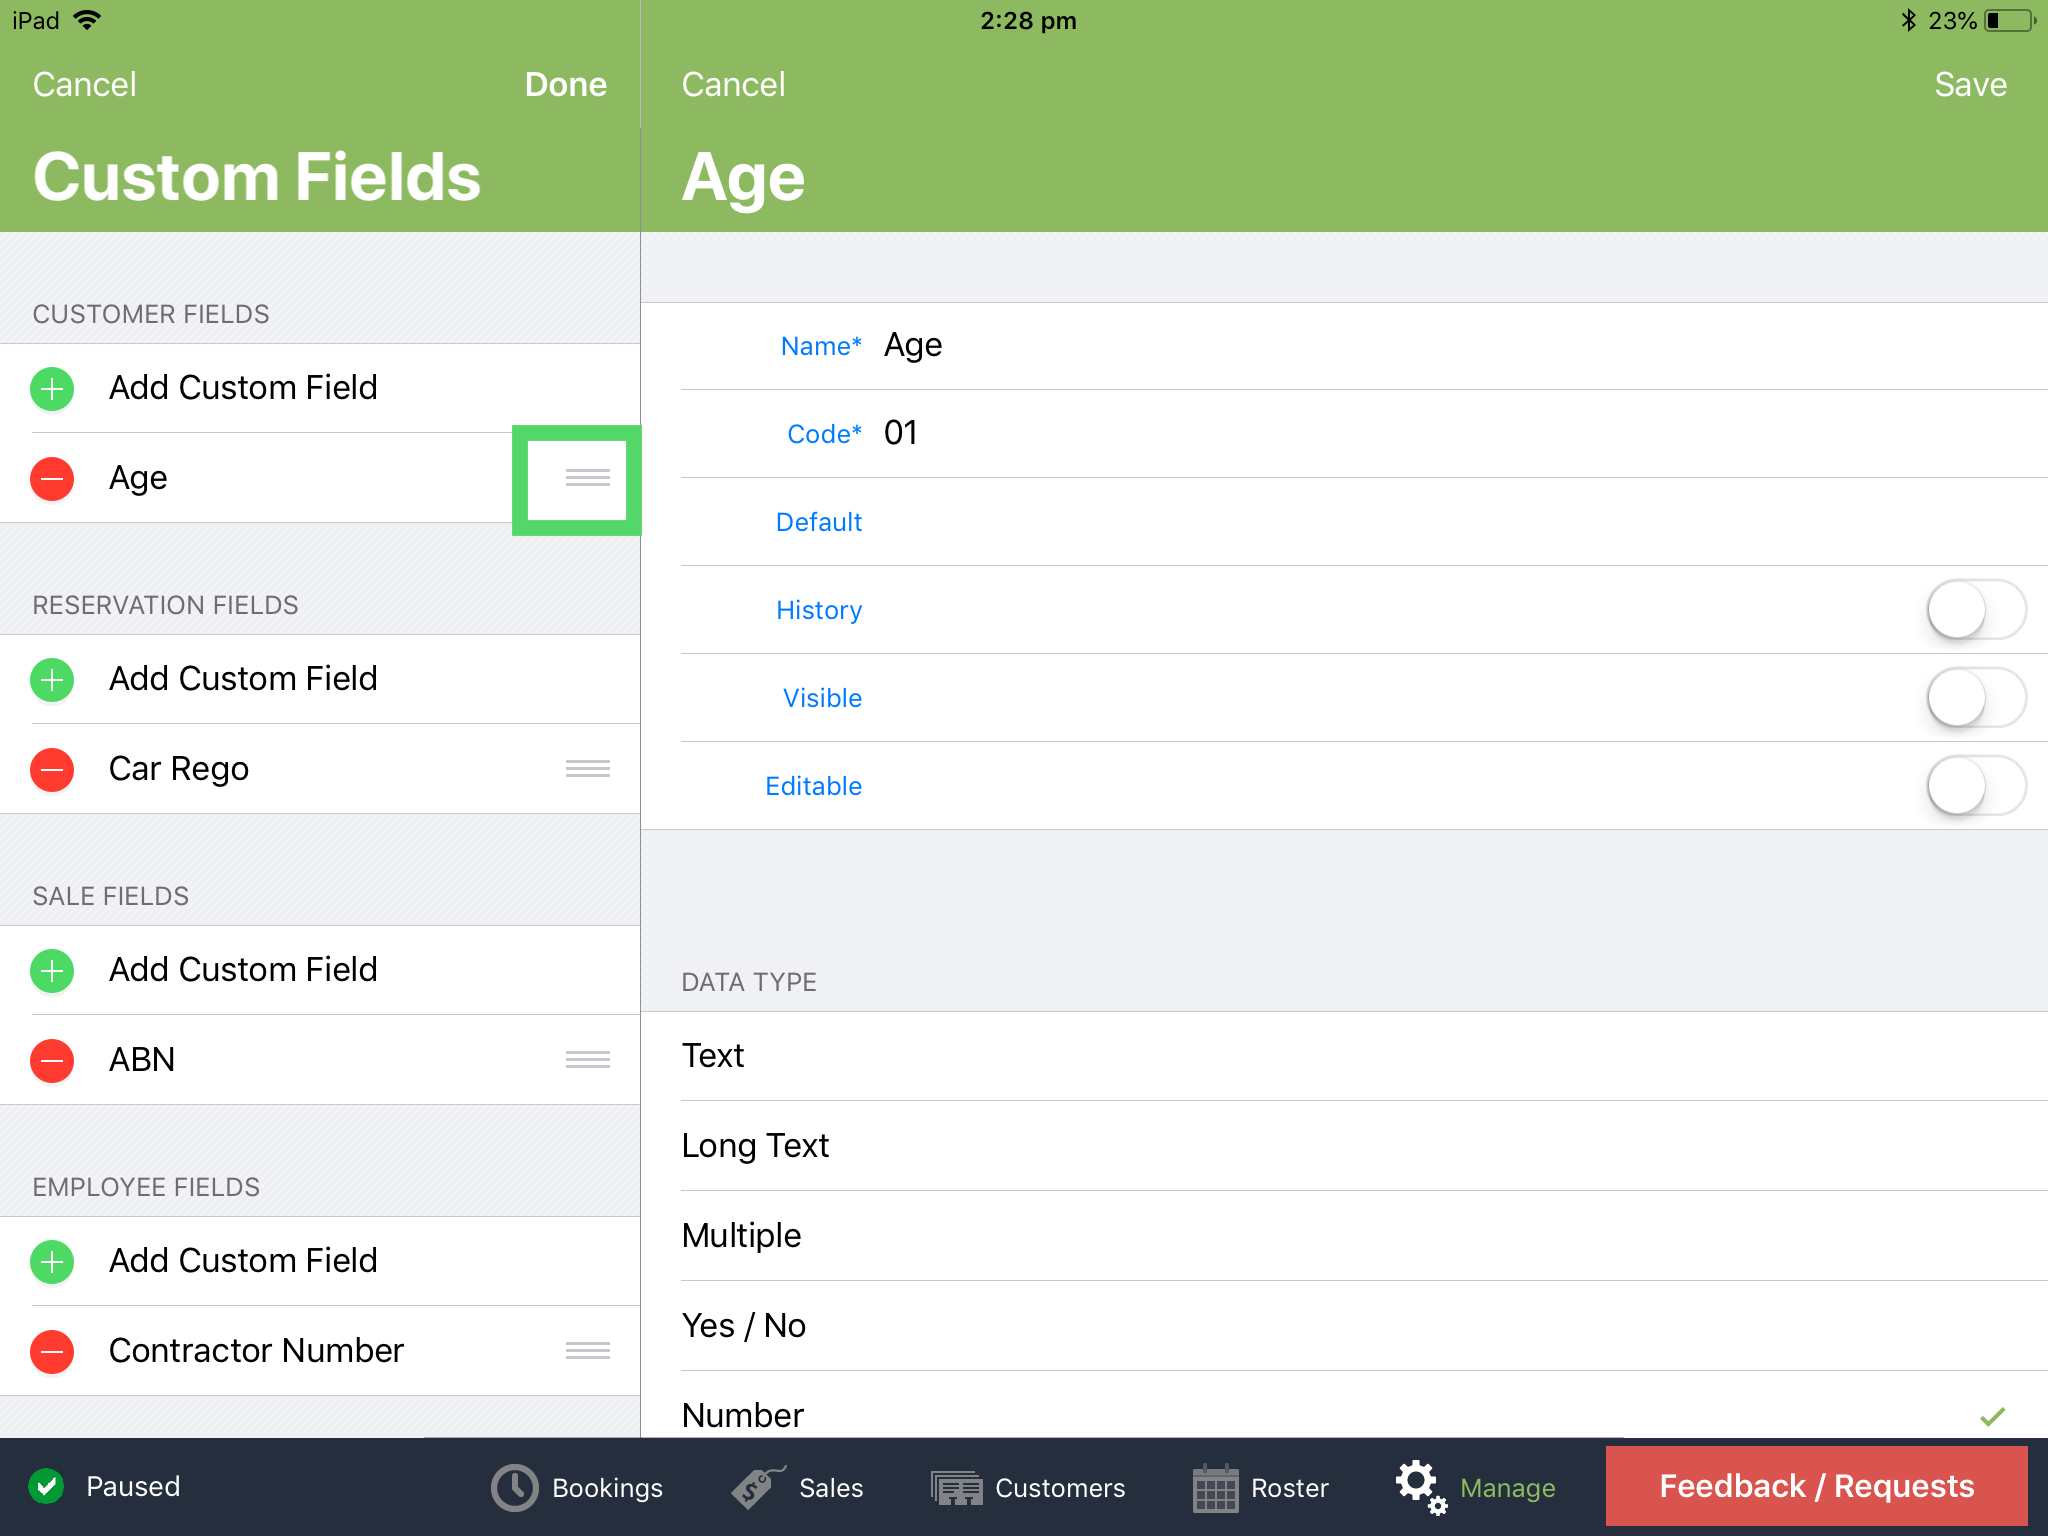This screenshot has height=1536, width=2048.
Task: Open the Contractor Number field row
Action: 320,1351
